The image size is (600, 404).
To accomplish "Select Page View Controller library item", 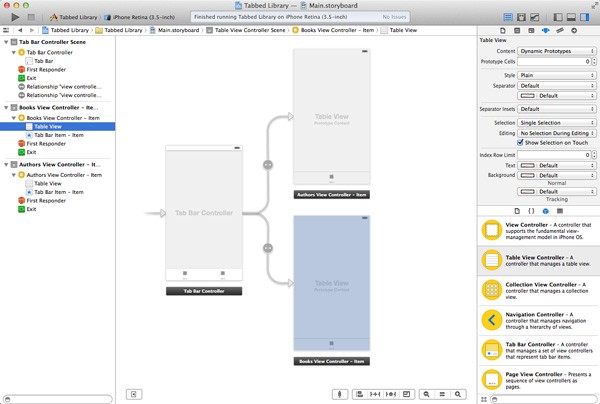I will coord(539,380).
